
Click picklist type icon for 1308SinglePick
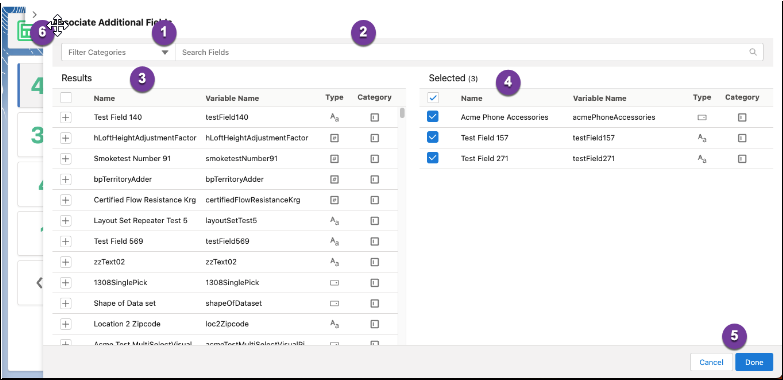point(335,283)
